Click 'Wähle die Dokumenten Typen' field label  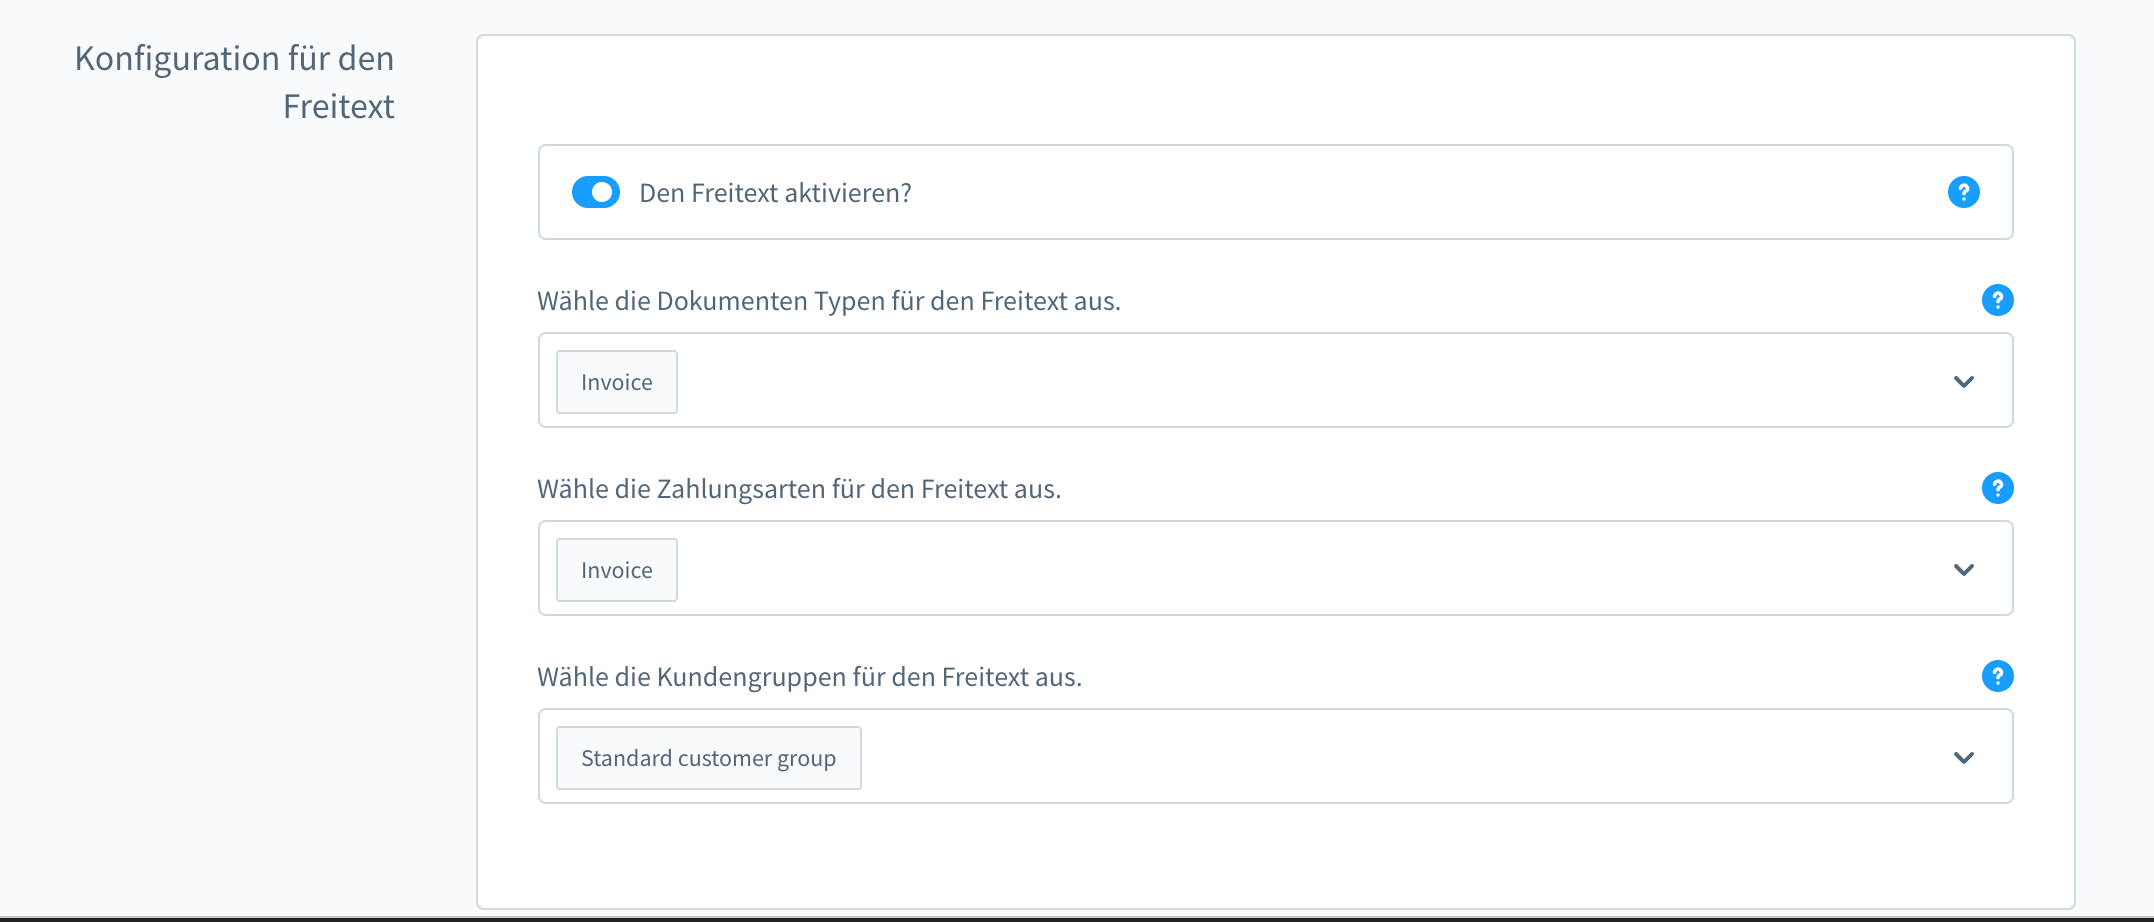[828, 301]
